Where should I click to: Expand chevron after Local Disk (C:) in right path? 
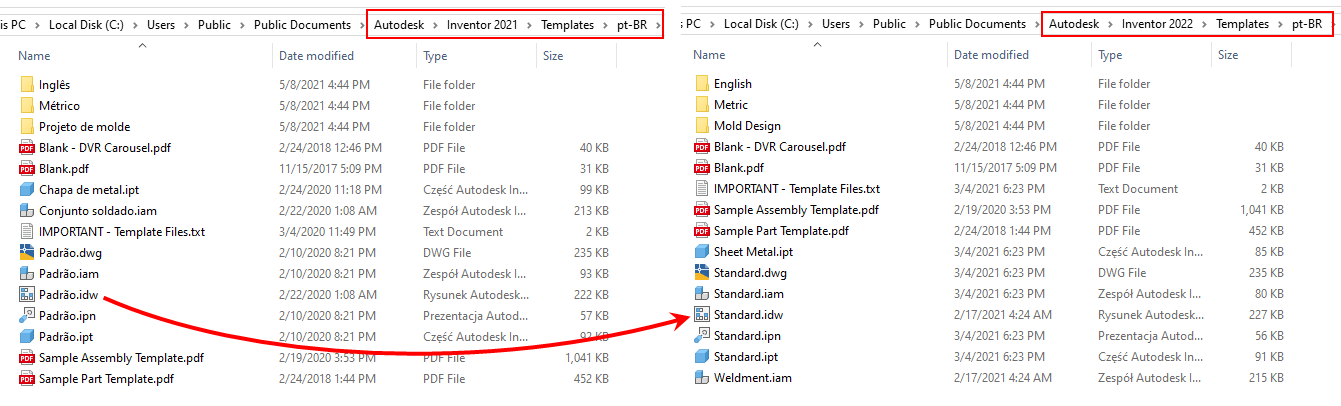click(812, 24)
